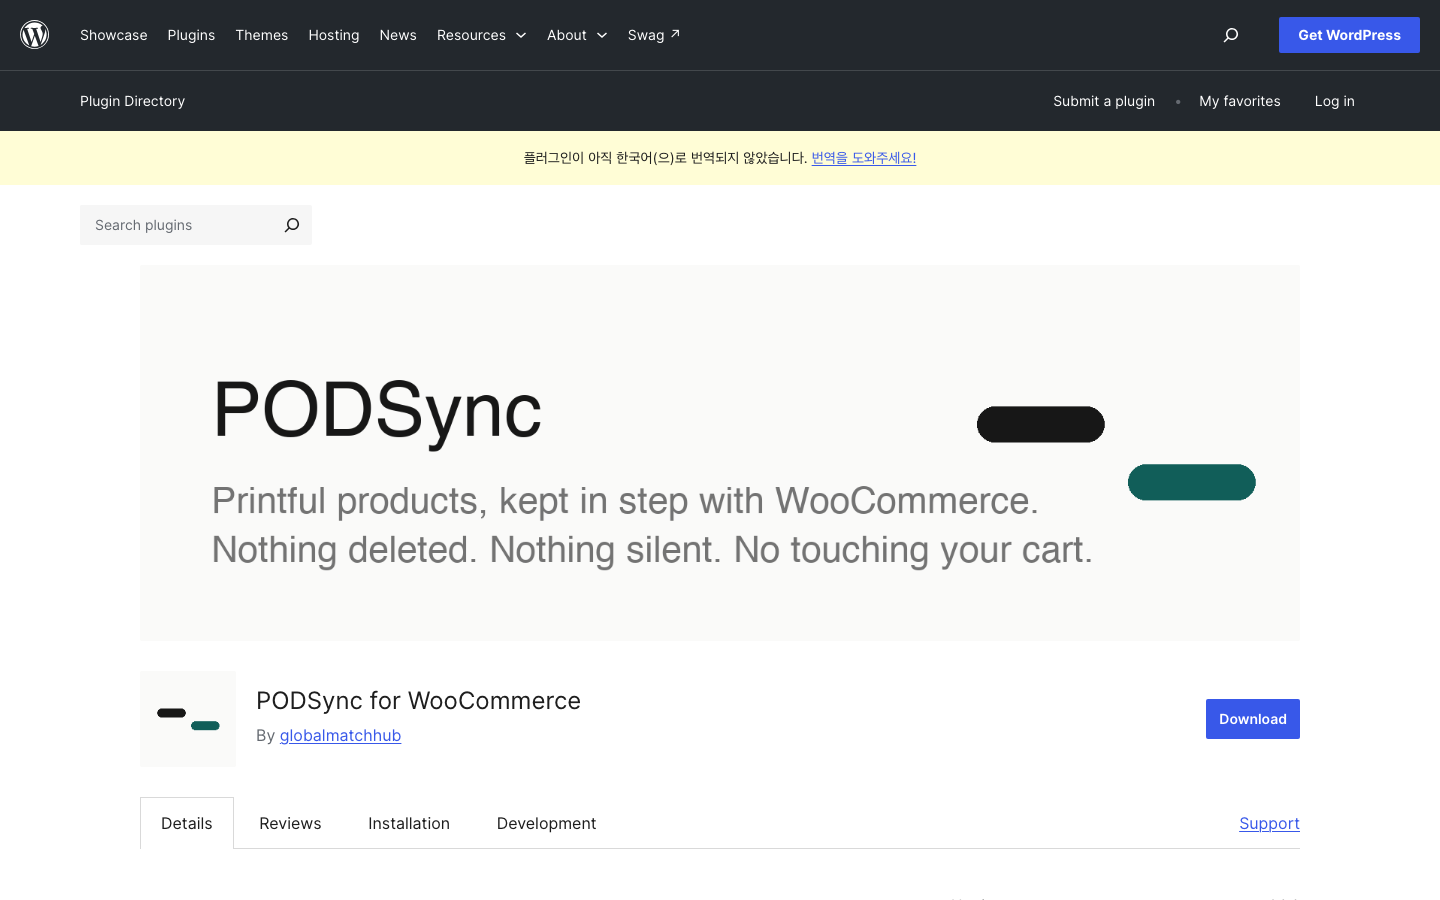The height and width of the screenshot is (900, 1440).
Task: Open the site search magnifier in header
Action: tap(1231, 35)
